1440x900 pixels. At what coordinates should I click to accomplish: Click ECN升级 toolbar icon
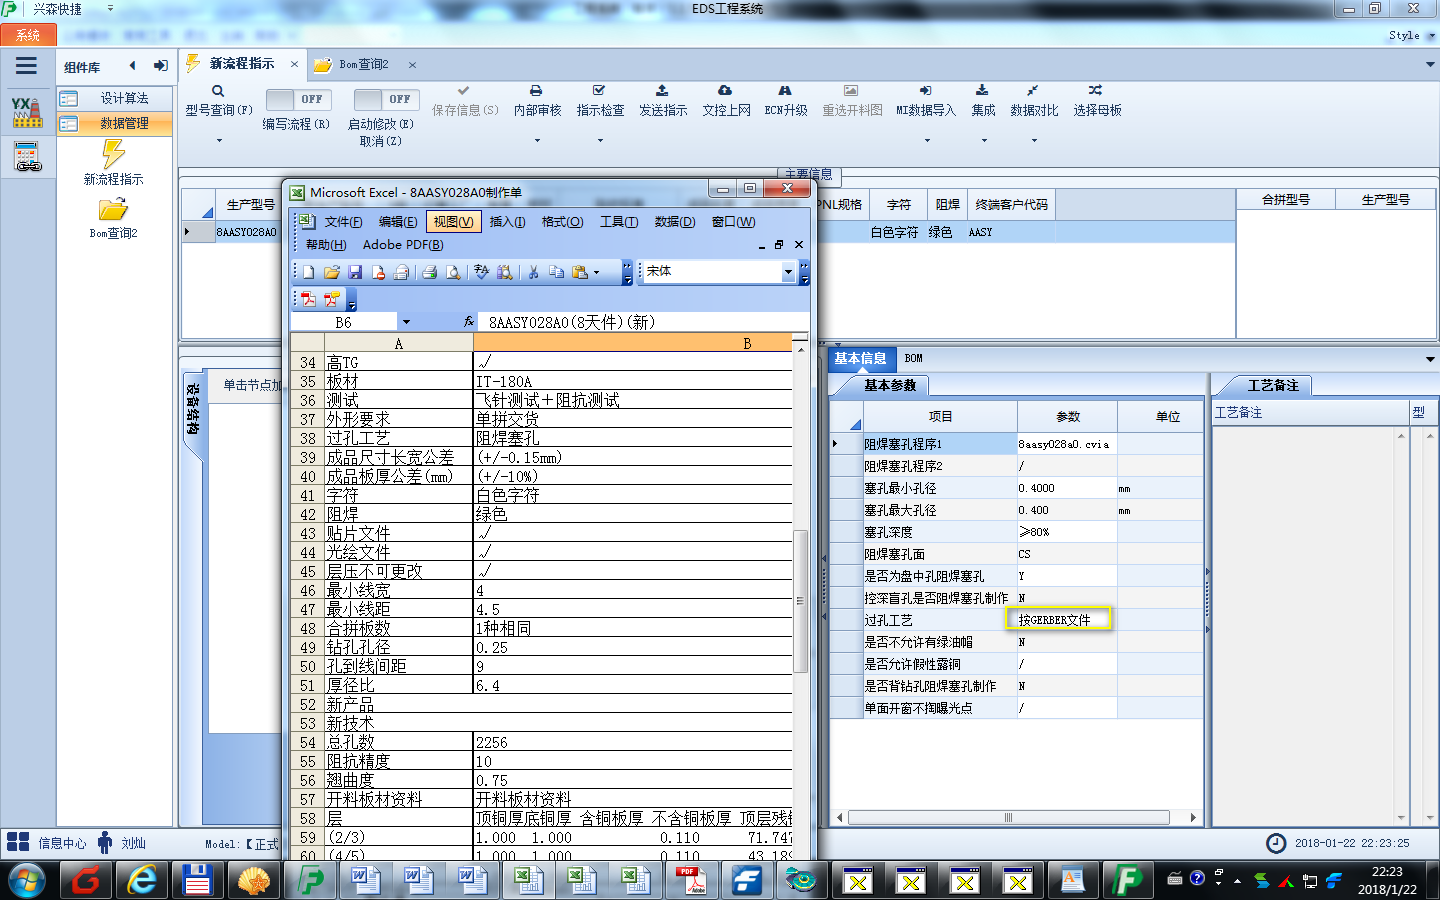pos(785,91)
